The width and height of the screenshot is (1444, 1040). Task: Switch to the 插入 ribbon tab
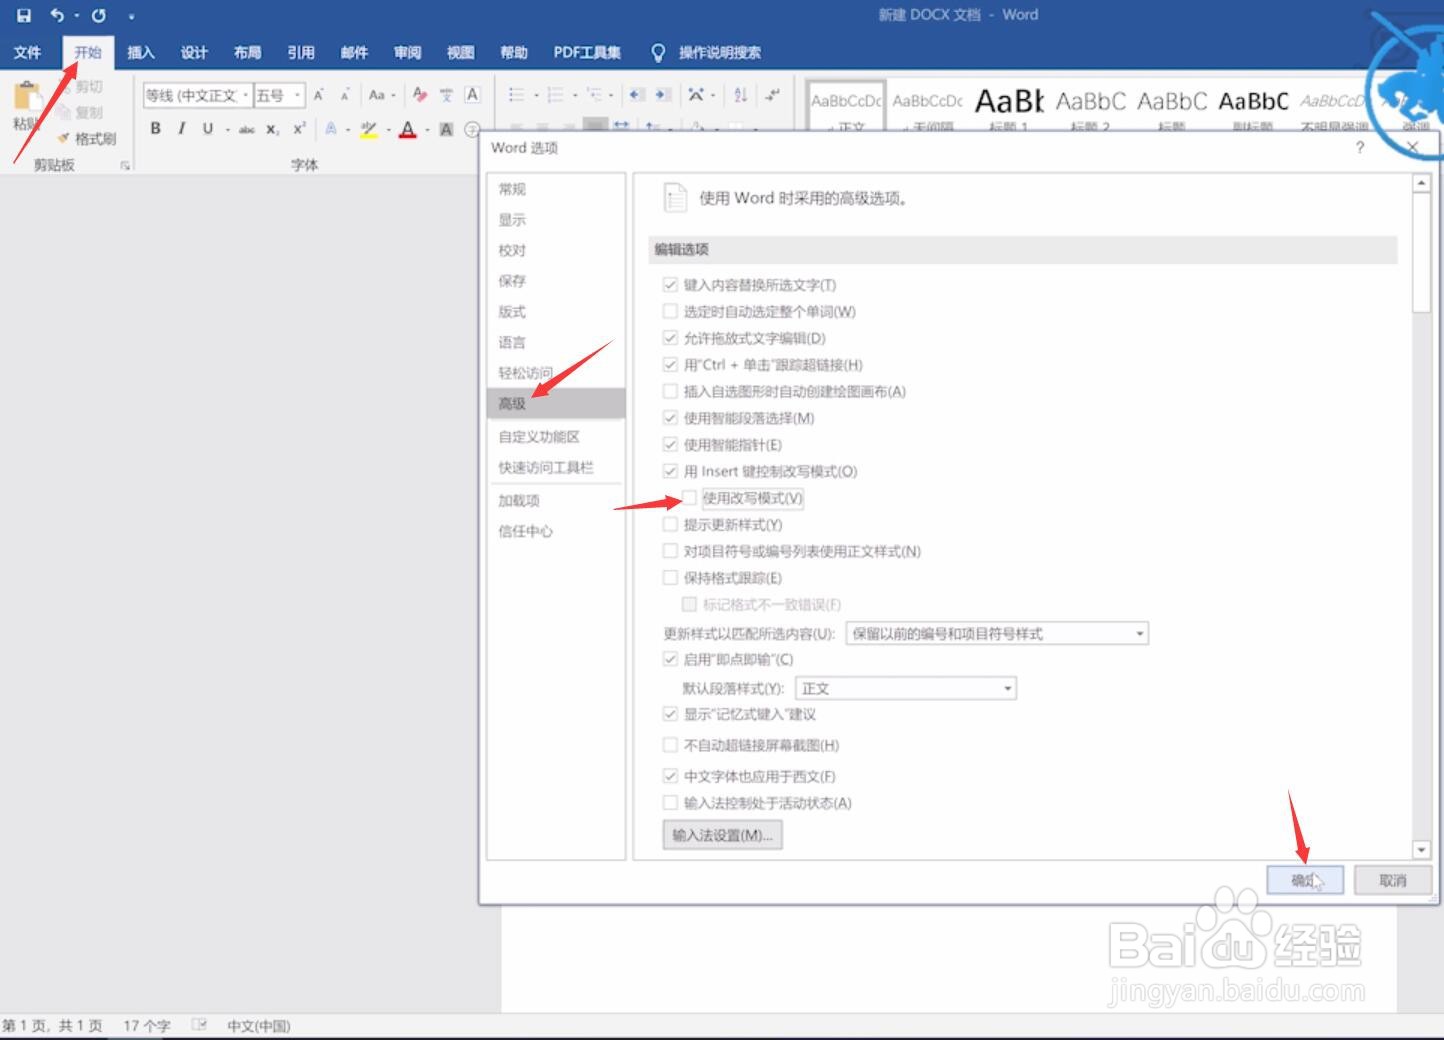(140, 52)
